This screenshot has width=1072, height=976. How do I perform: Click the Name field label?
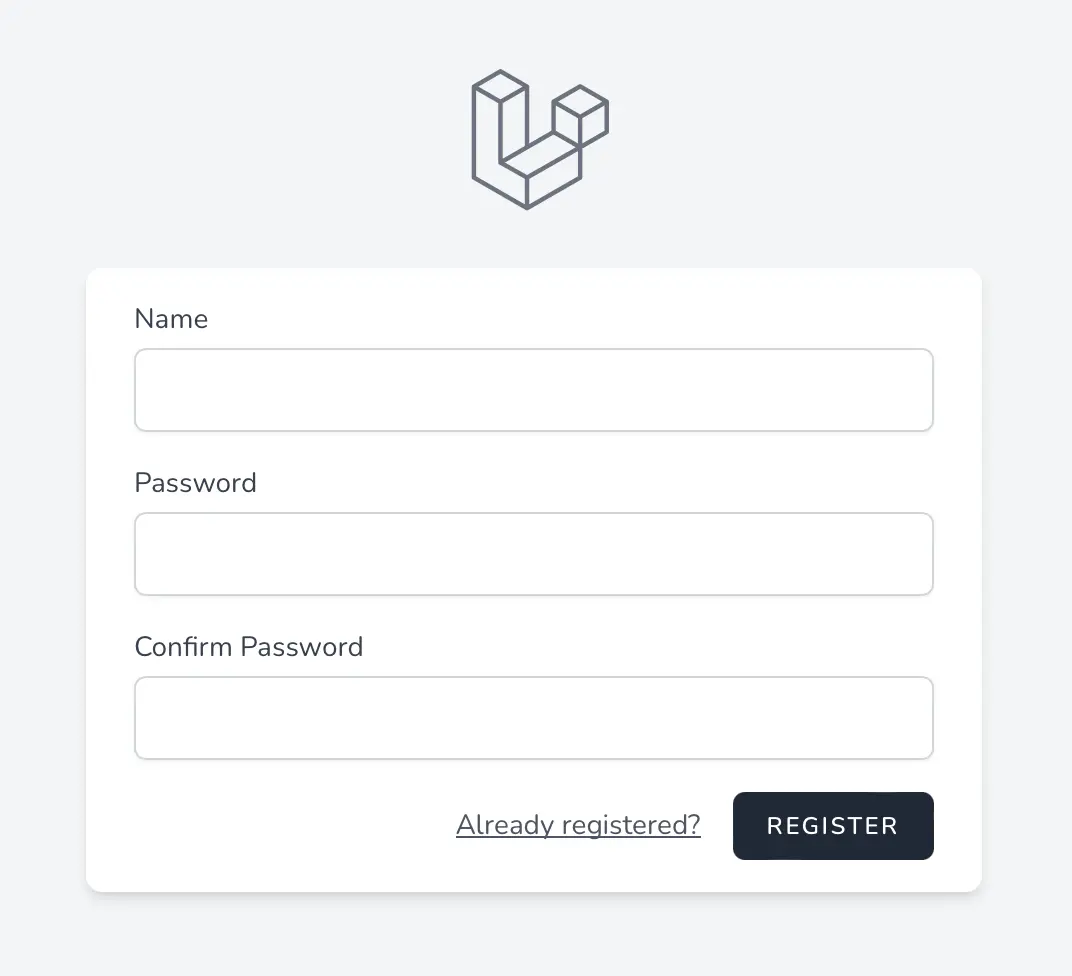pos(171,319)
